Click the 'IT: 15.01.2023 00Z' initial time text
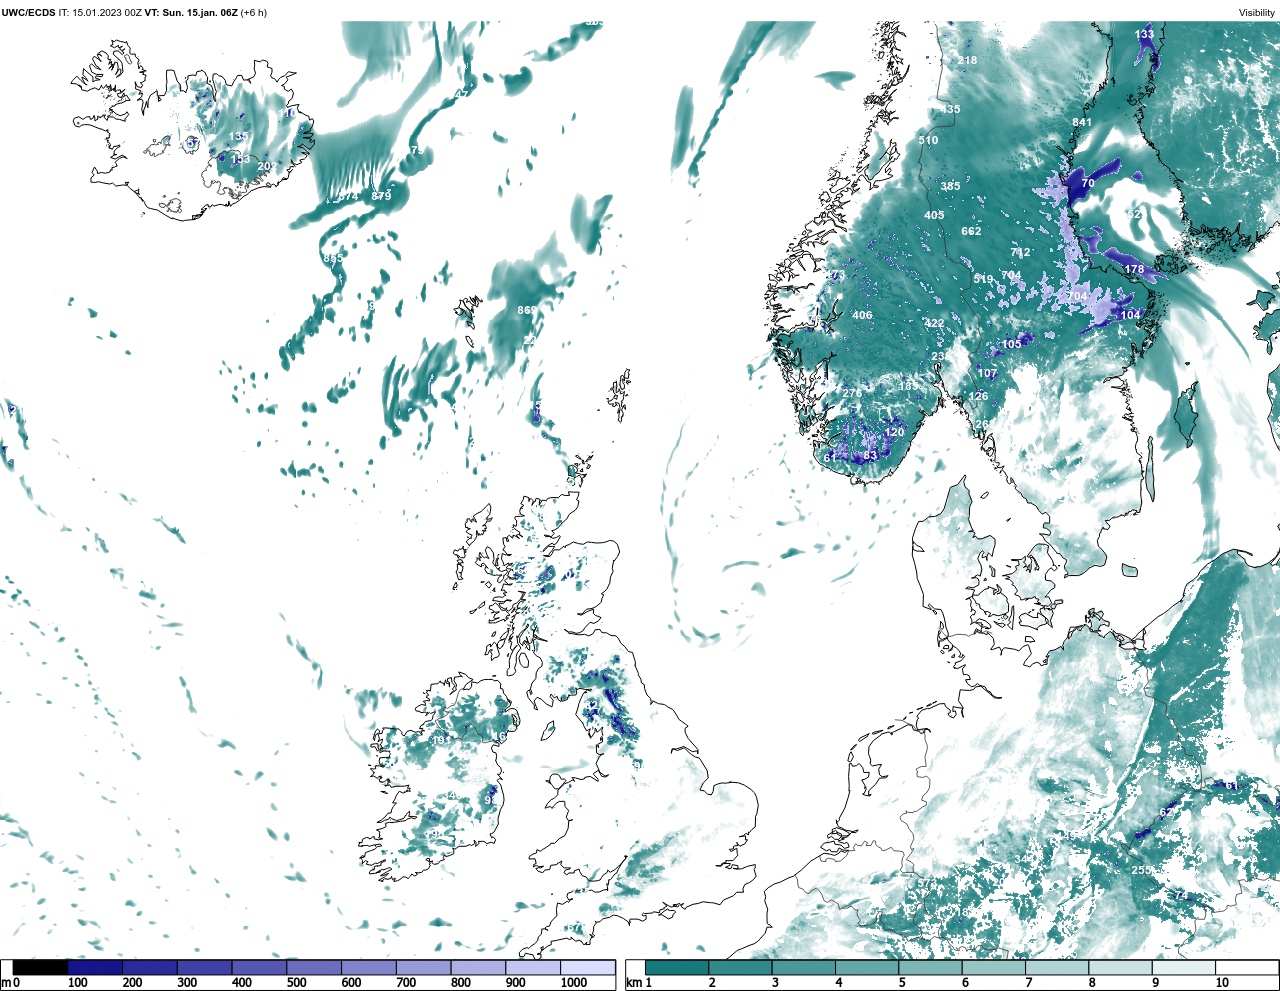 (100, 13)
